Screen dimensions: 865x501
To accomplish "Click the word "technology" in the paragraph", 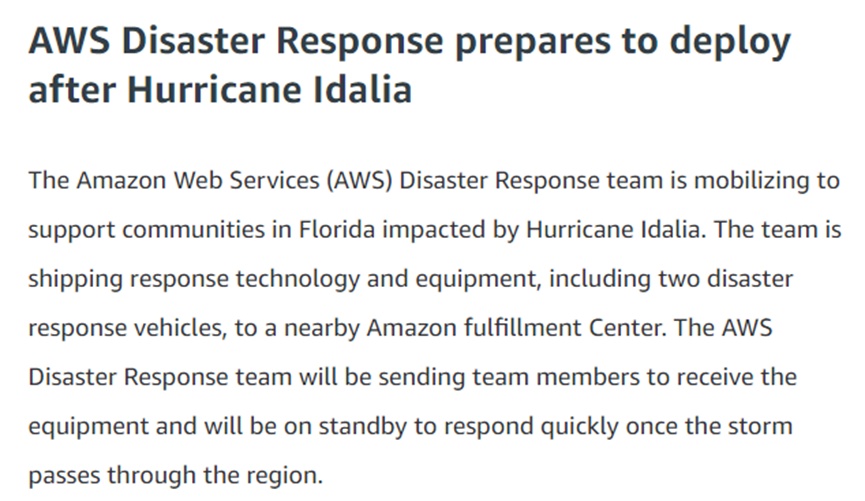I will point(298,280).
